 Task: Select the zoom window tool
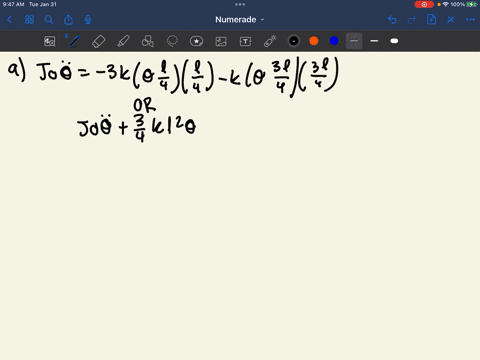pos(50,41)
